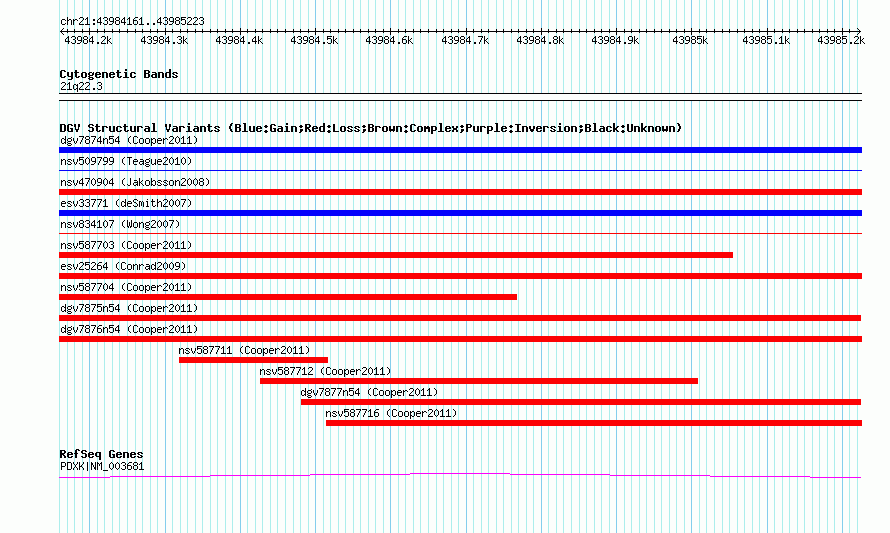The width and height of the screenshot is (890, 533).
Task: Click the RefSeq Genes track title
Action: 101,454
